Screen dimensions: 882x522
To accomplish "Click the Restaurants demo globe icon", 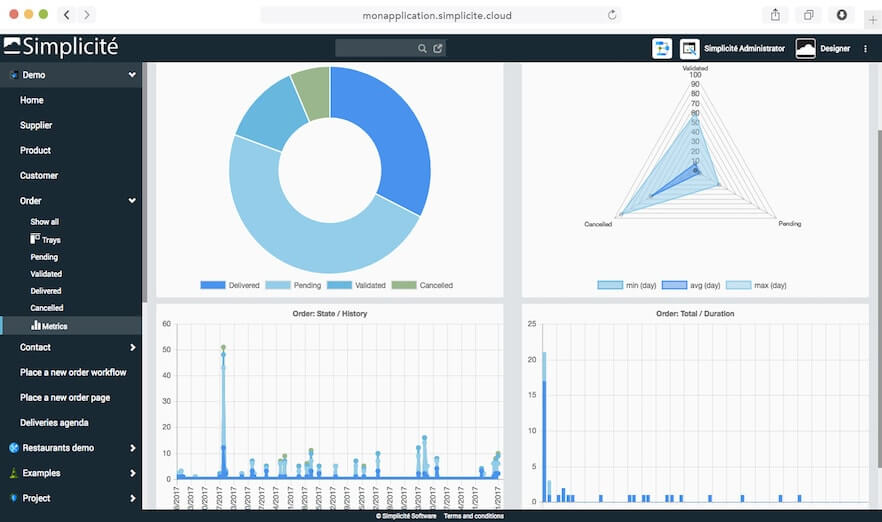I will coord(14,448).
